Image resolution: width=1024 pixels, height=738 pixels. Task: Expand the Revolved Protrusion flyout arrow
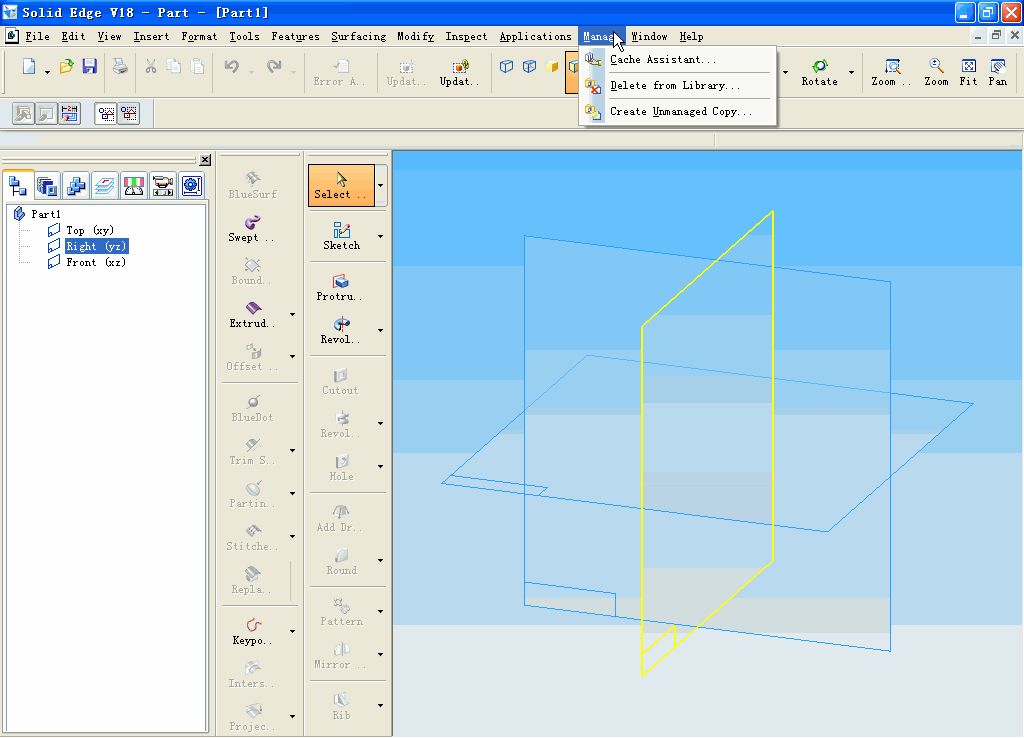click(380, 330)
